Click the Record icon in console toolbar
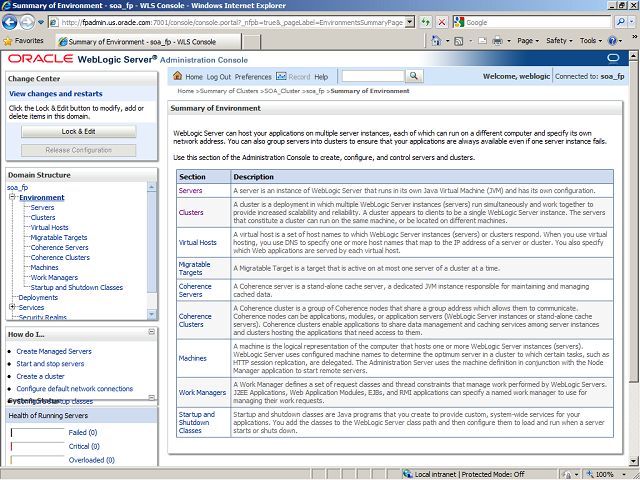 click(x=281, y=77)
